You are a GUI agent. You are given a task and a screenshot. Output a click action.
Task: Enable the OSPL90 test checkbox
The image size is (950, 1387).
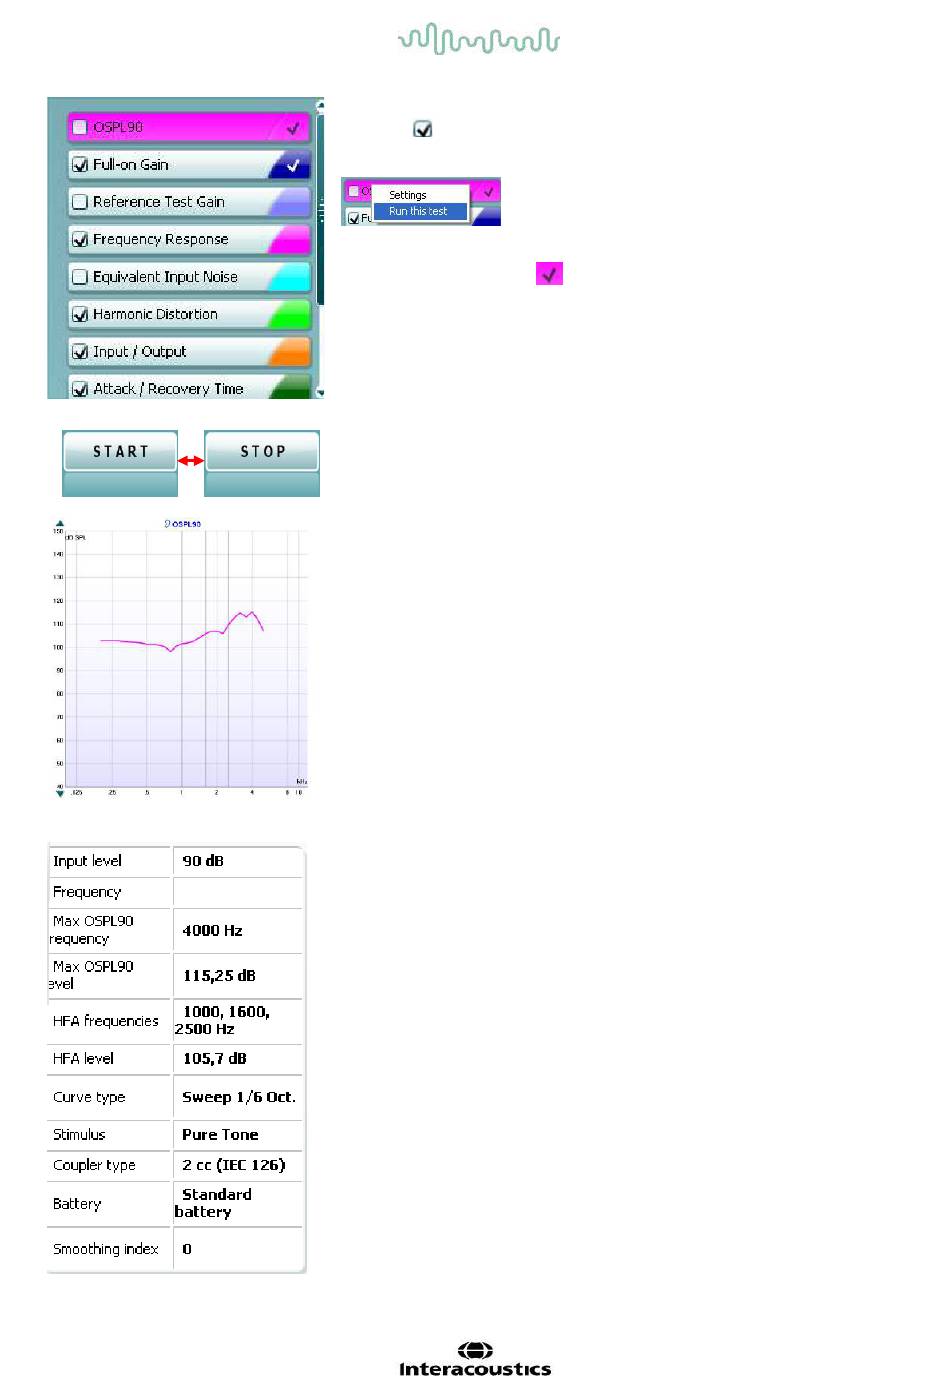click(x=80, y=127)
